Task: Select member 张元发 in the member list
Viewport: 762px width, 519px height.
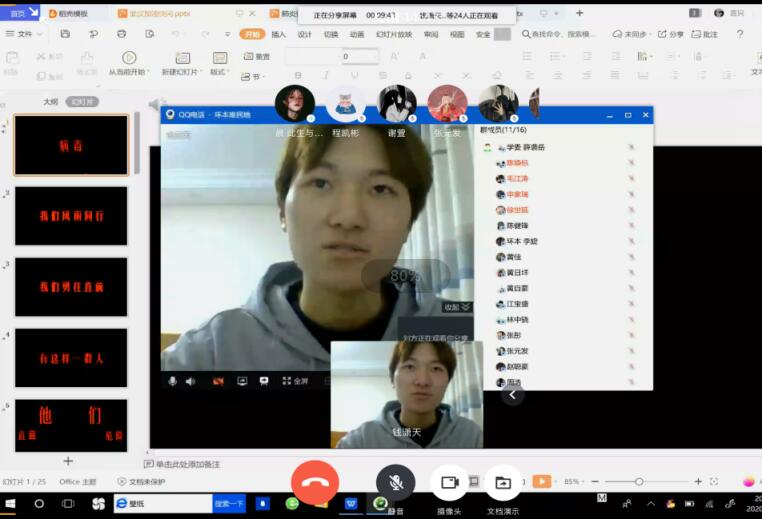Action: [517, 351]
